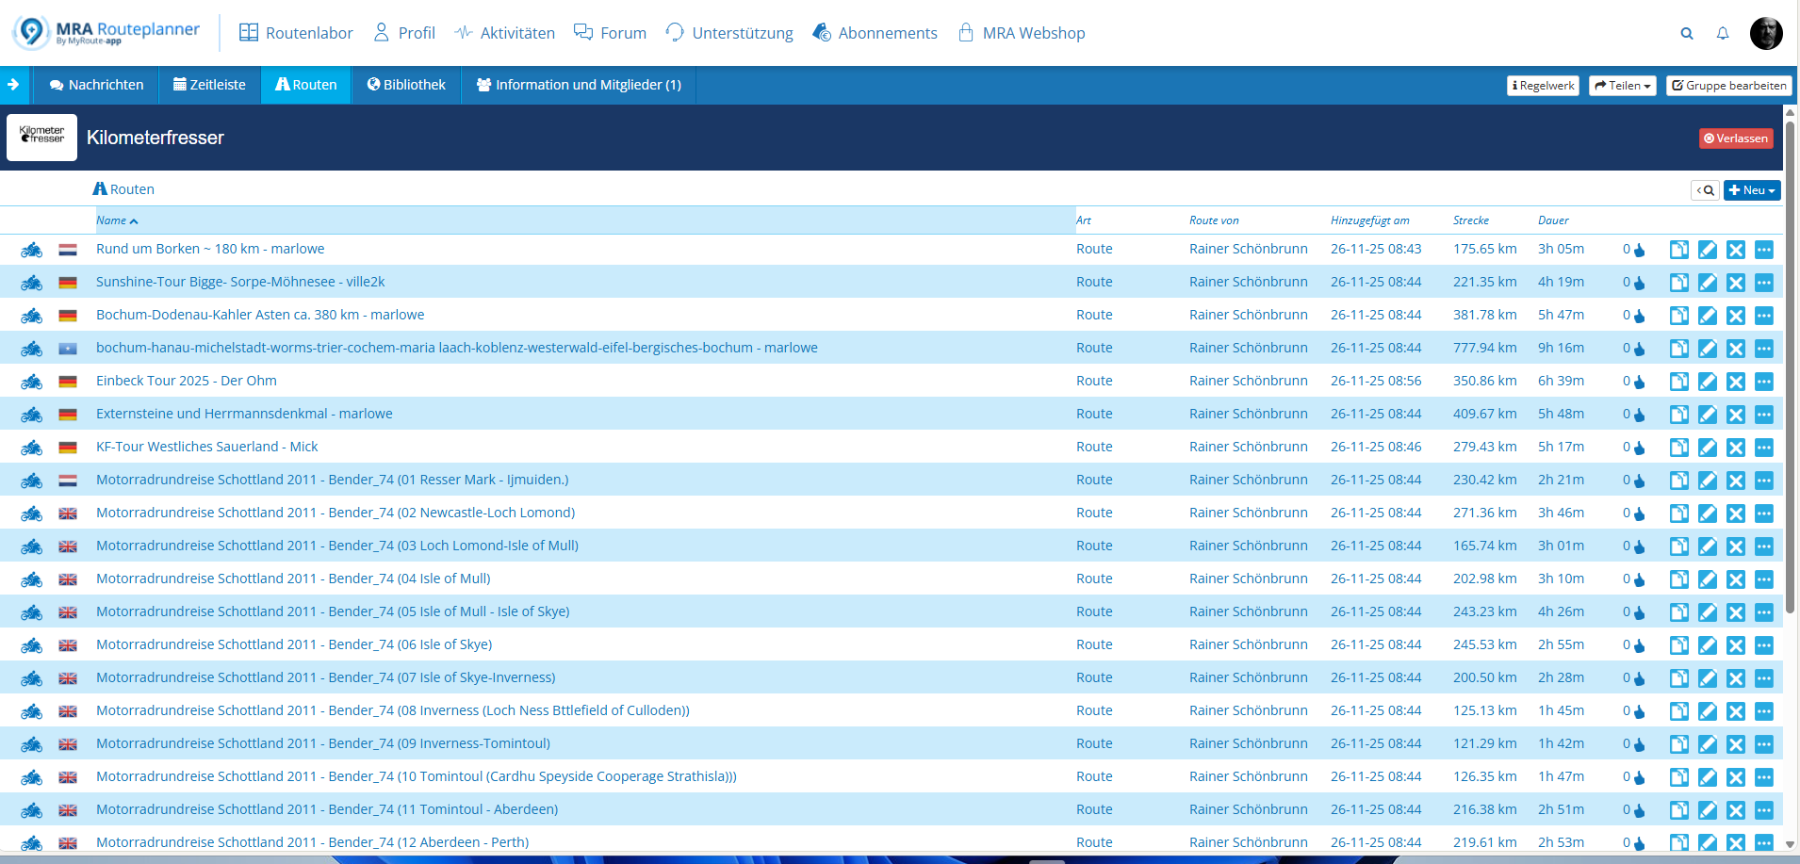Open the Zeitleiste tab
This screenshot has height=864, width=1800.
tap(209, 85)
